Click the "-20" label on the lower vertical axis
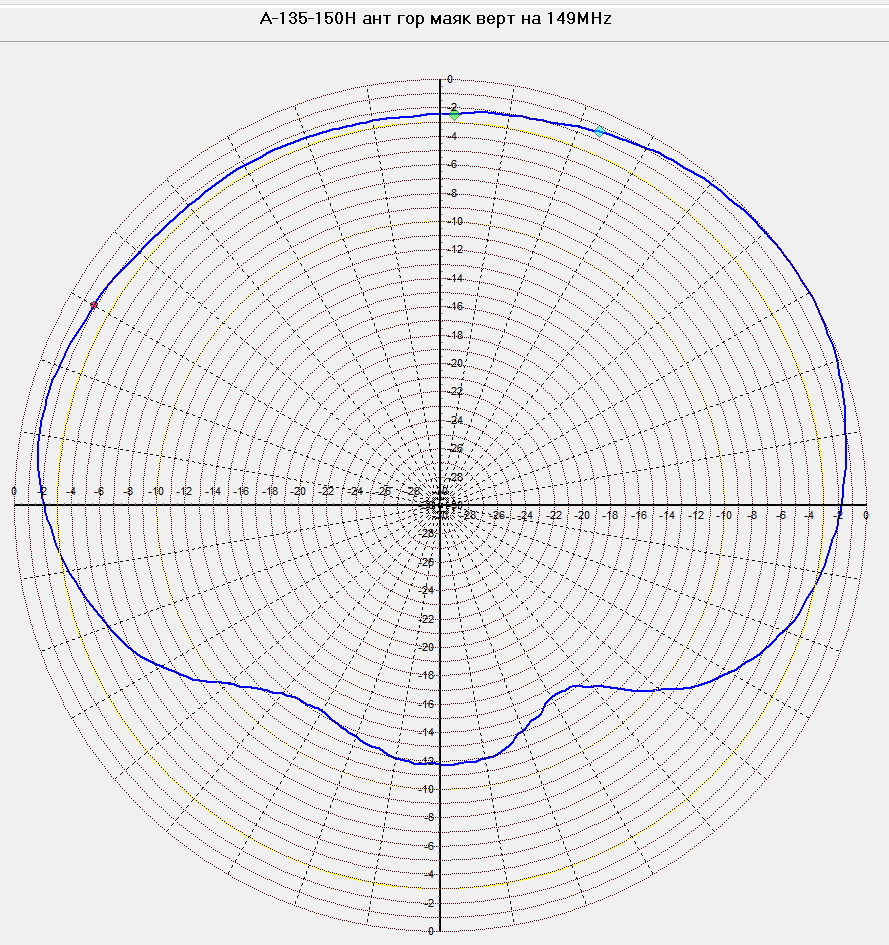 [x=426, y=647]
